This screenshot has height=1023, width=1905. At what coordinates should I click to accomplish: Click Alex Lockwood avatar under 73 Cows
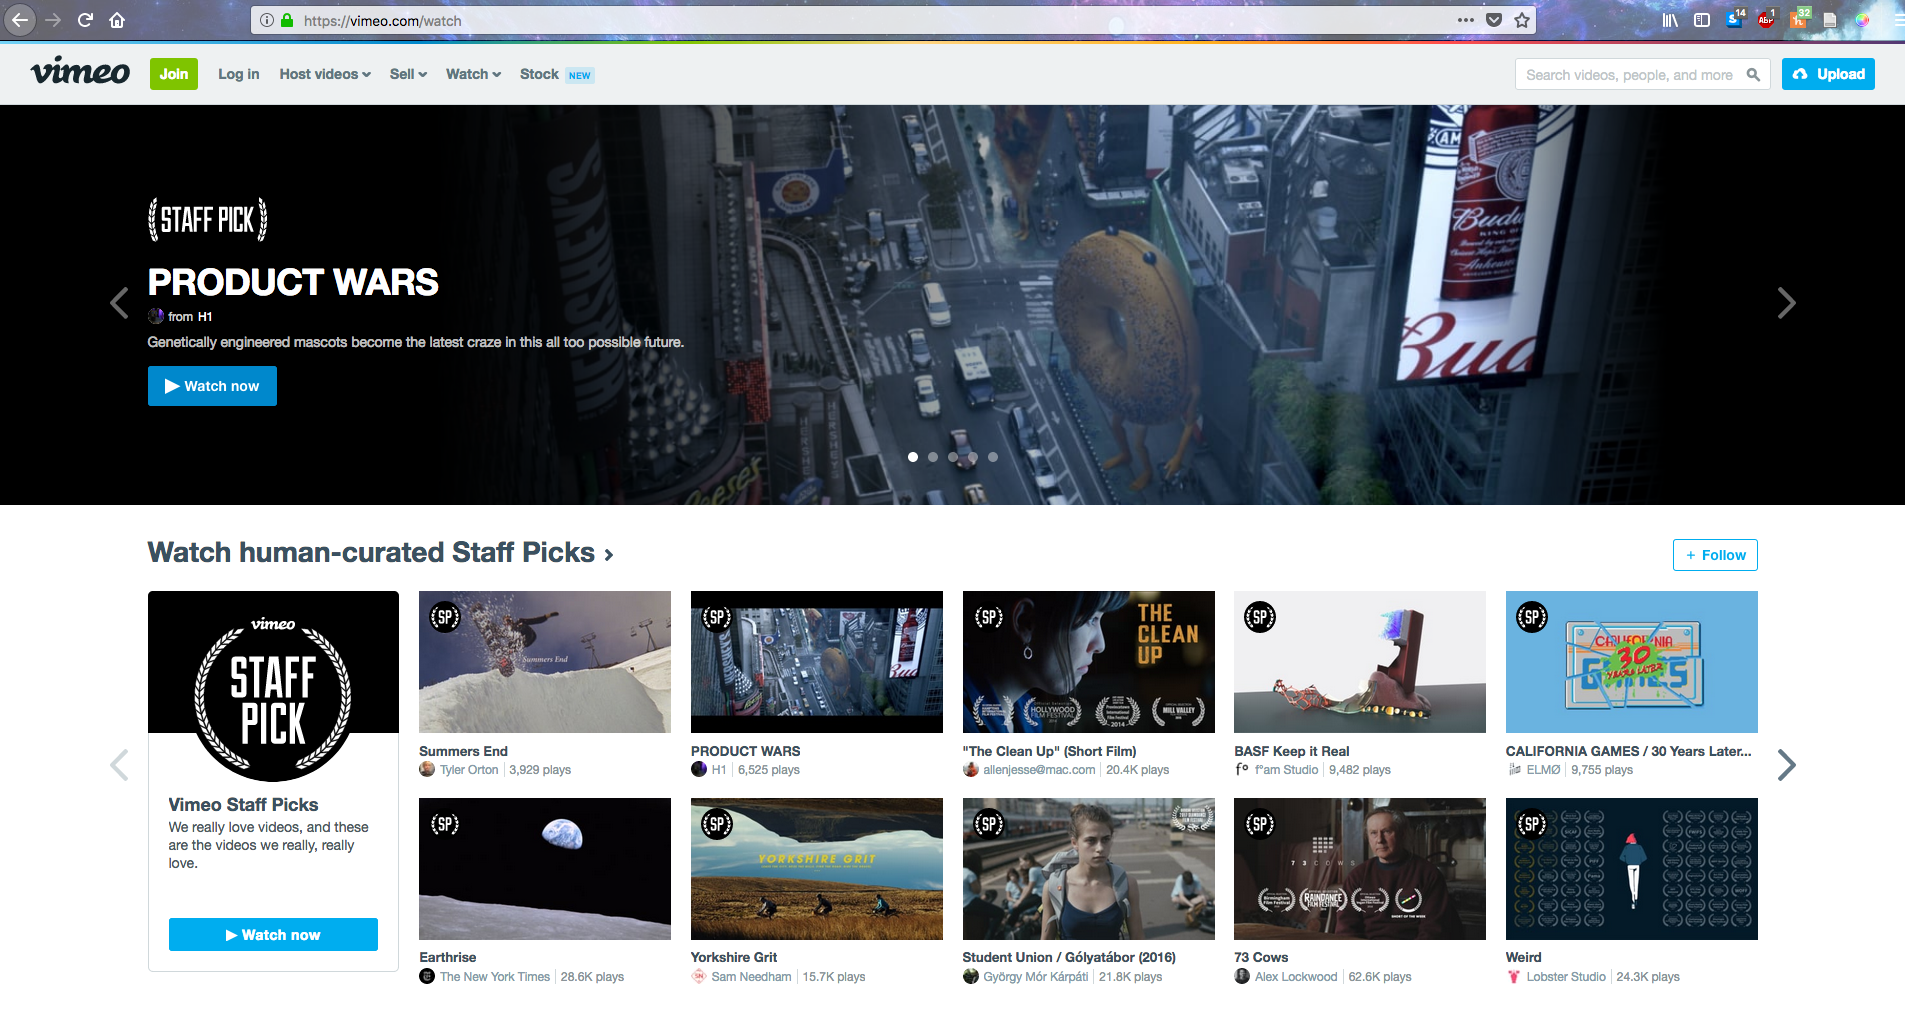pyautogui.click(x=1242, y=976)
